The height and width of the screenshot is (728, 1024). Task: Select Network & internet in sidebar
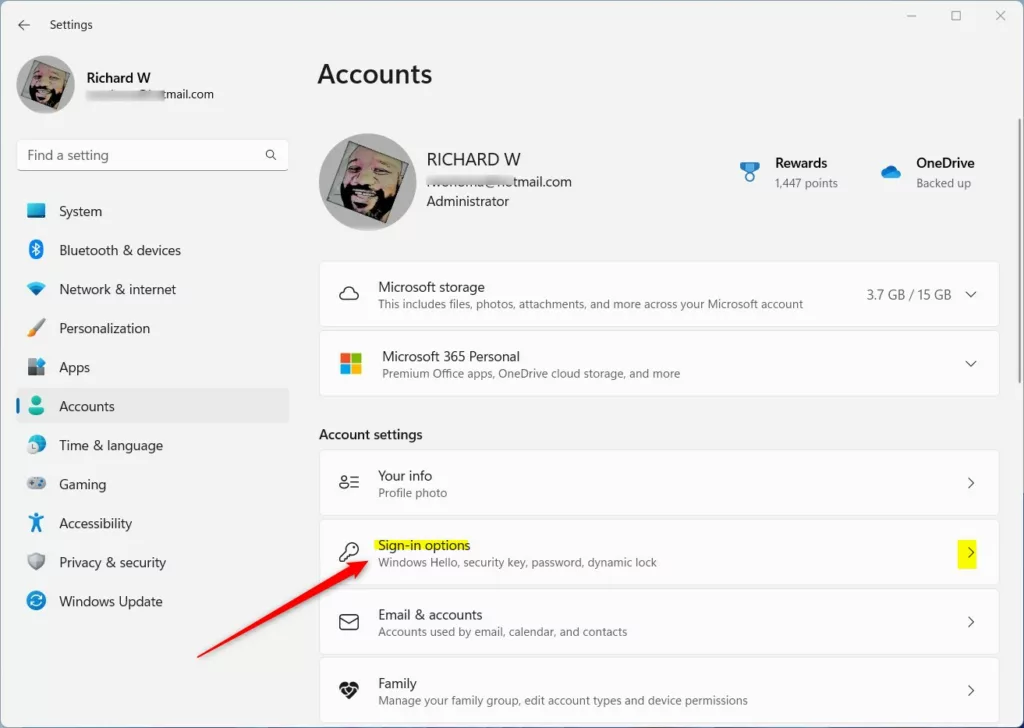pyautogui.click(x=117, y=289)
